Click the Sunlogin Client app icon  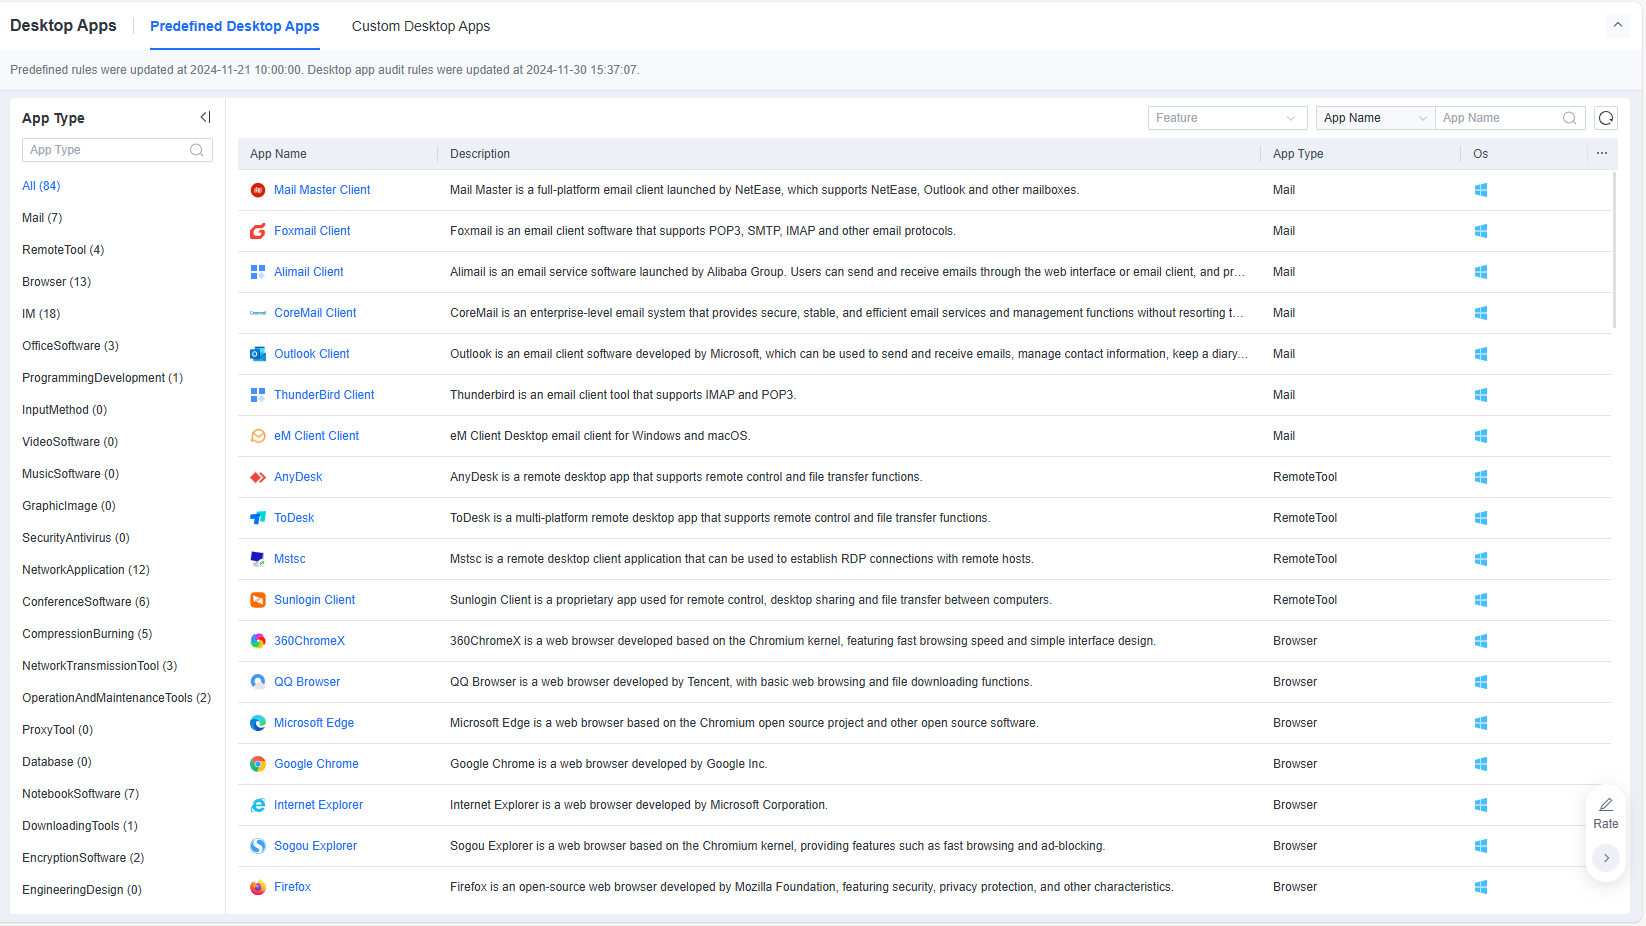pos(258,600)
